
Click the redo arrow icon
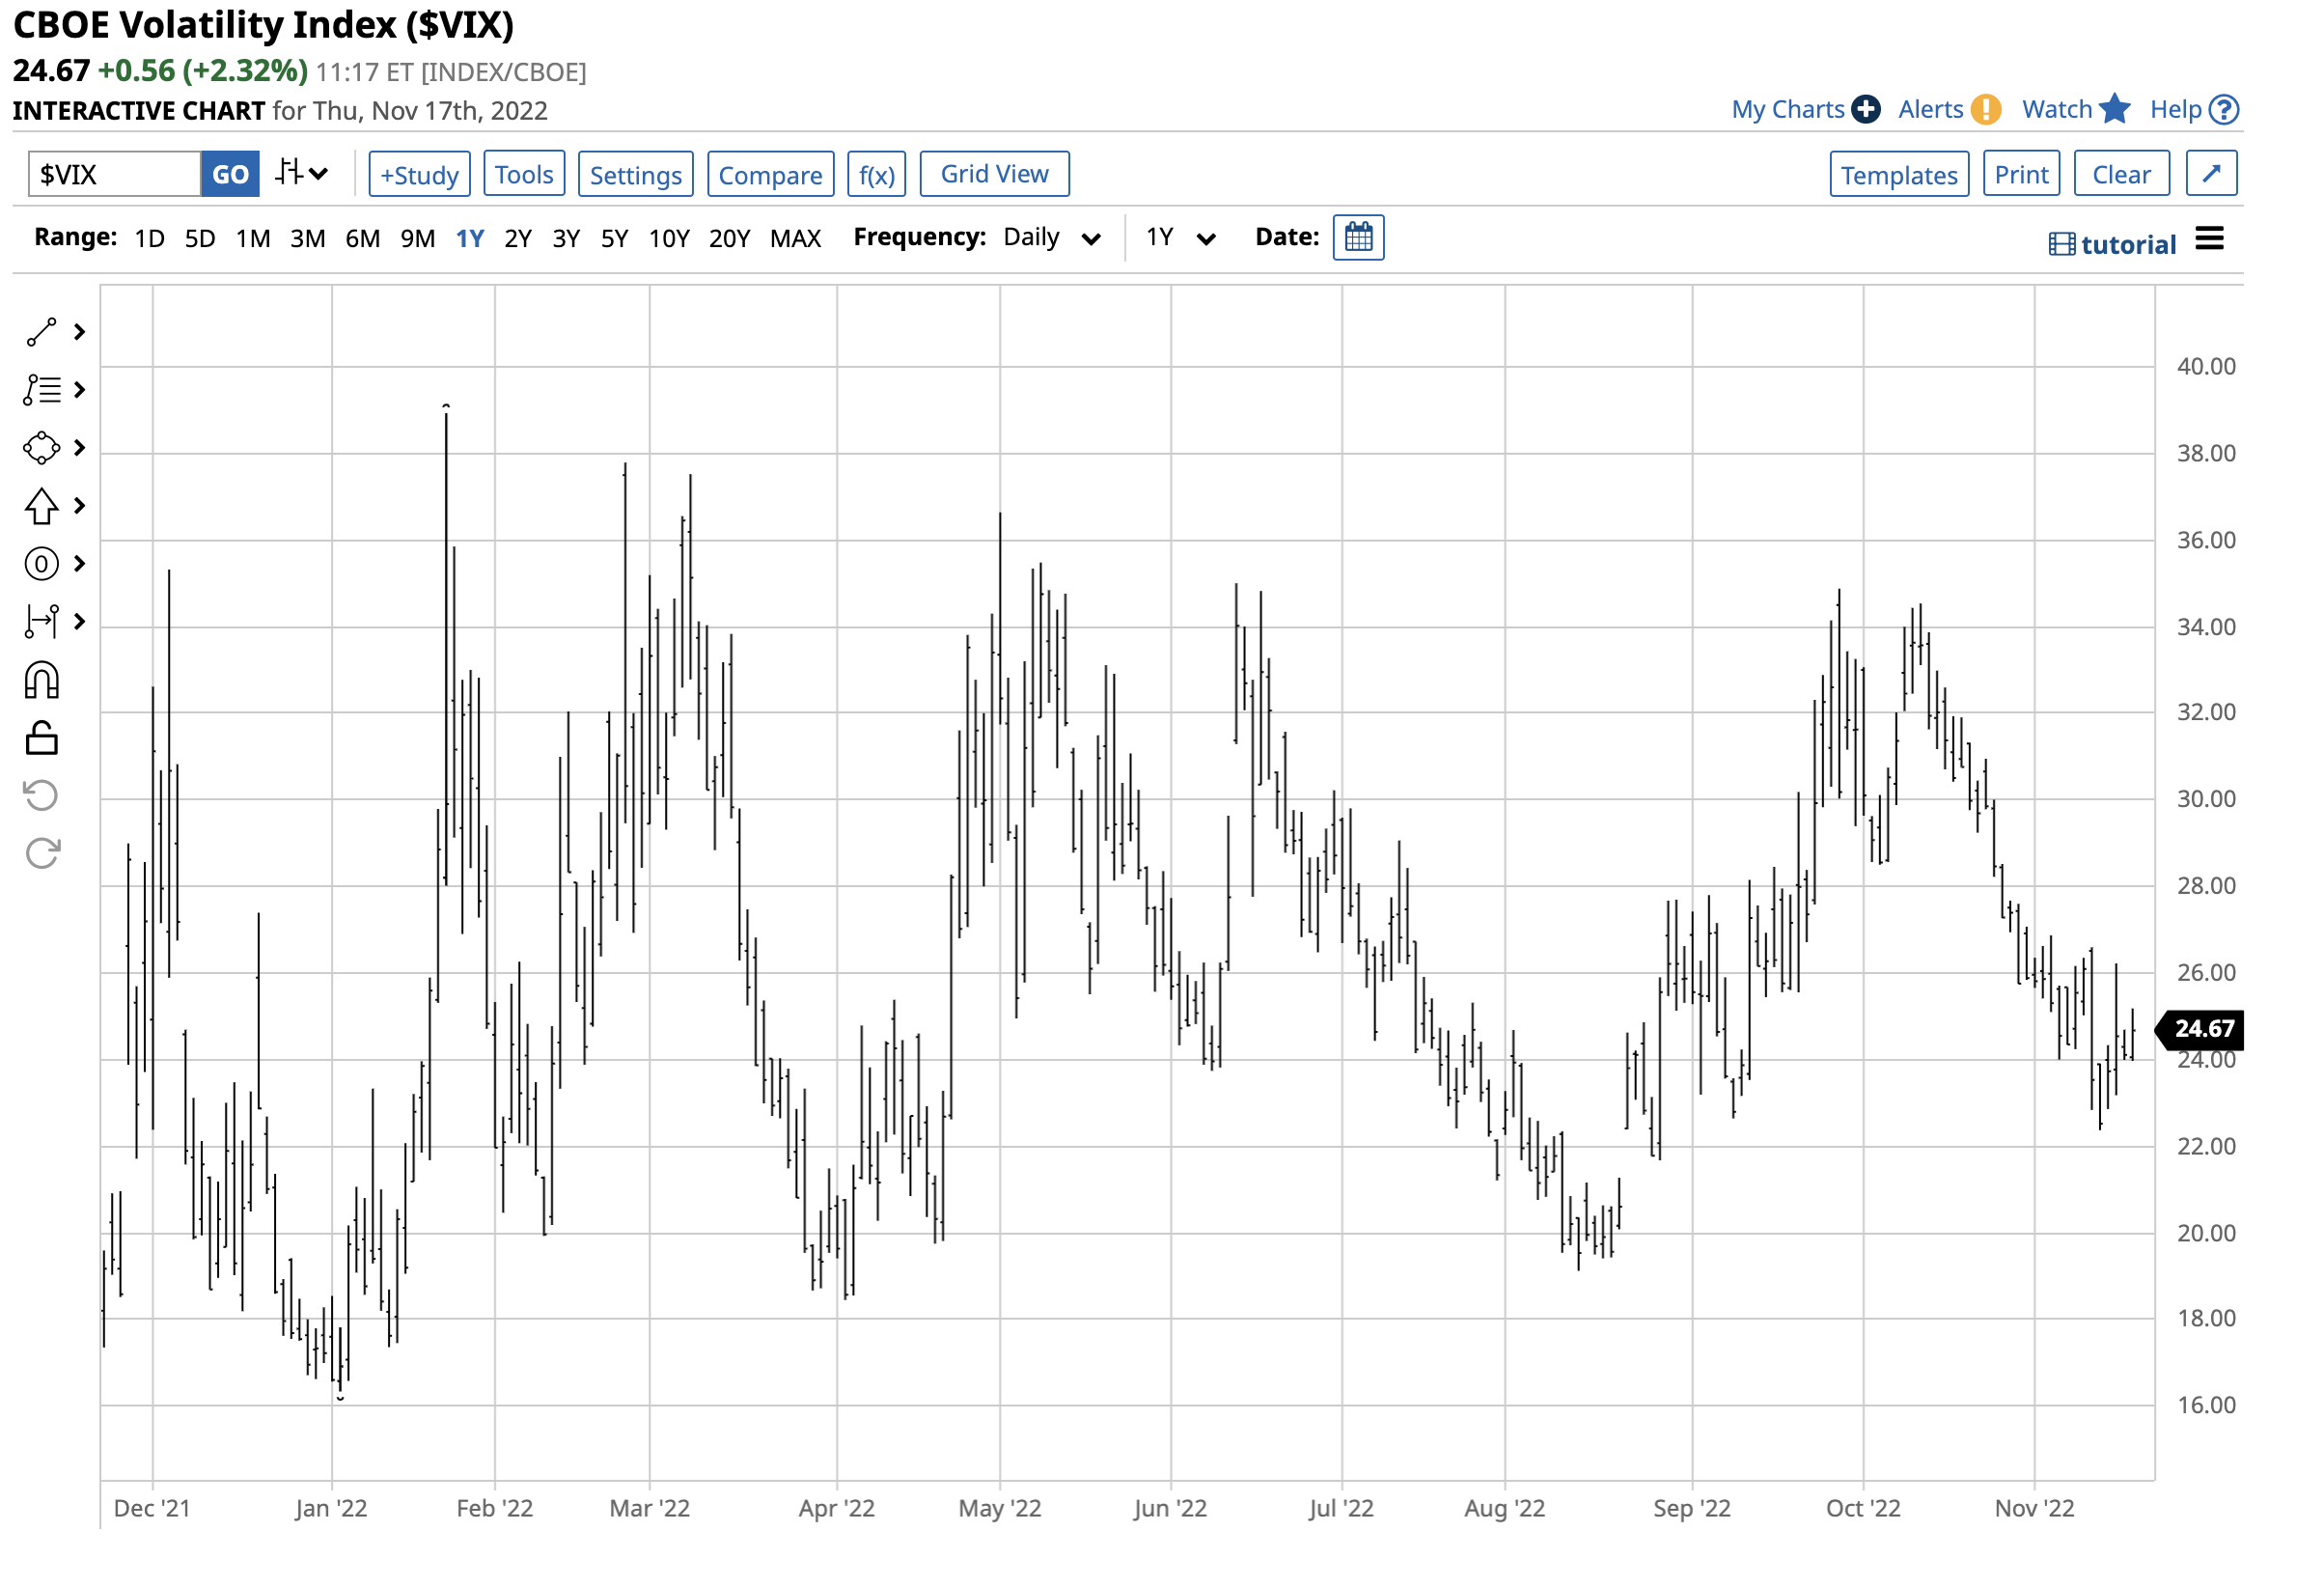point(41,854)
